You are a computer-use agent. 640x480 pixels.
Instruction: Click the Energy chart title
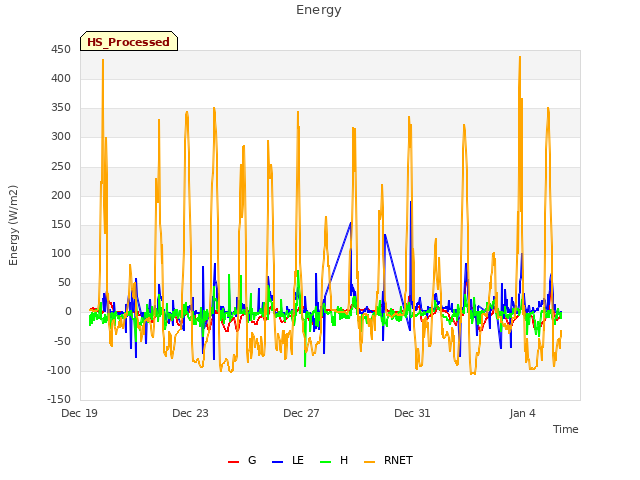pos(319,10)
